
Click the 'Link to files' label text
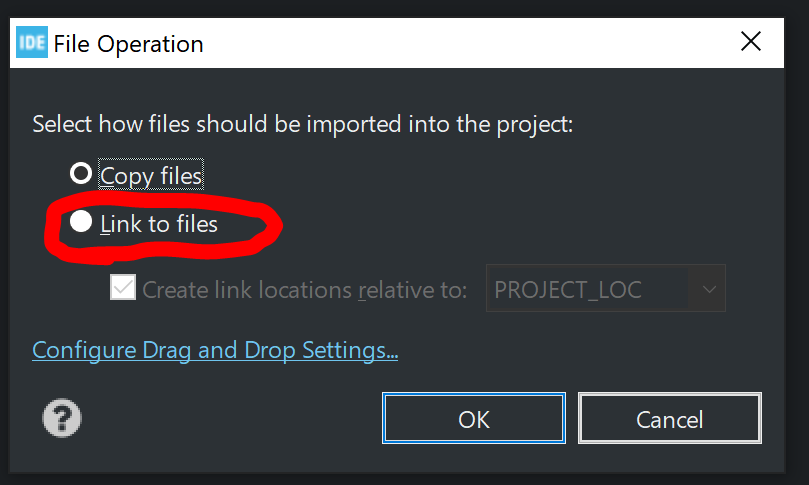(159, 224)
